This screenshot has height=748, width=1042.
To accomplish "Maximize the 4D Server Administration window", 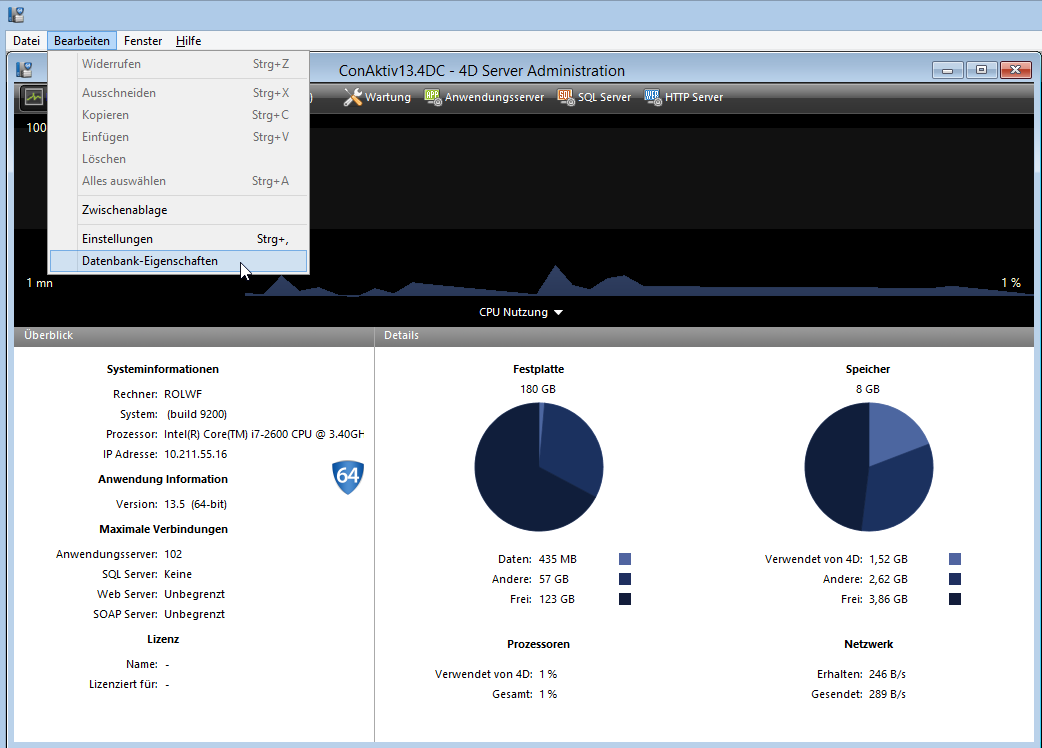I will pos(981,70).
